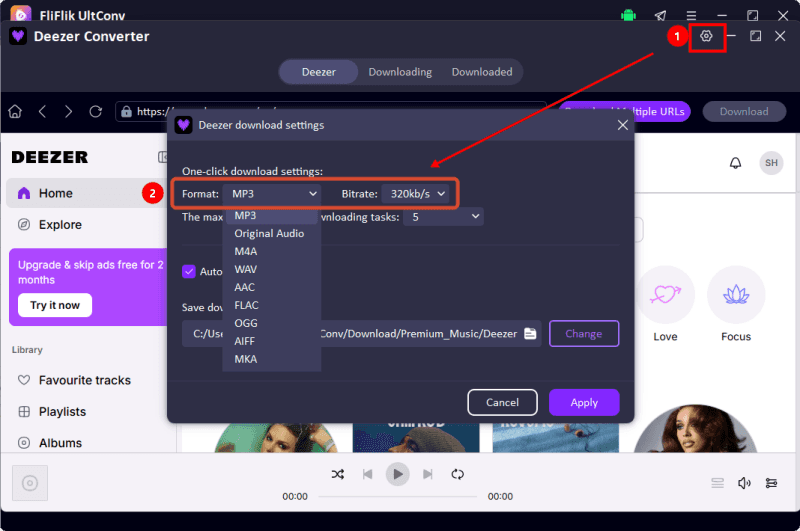Image resolution: width=800 pixels, height=531 pixels.
Task: Open the FliFlik hamburger menu
Action: click(691, 15)
